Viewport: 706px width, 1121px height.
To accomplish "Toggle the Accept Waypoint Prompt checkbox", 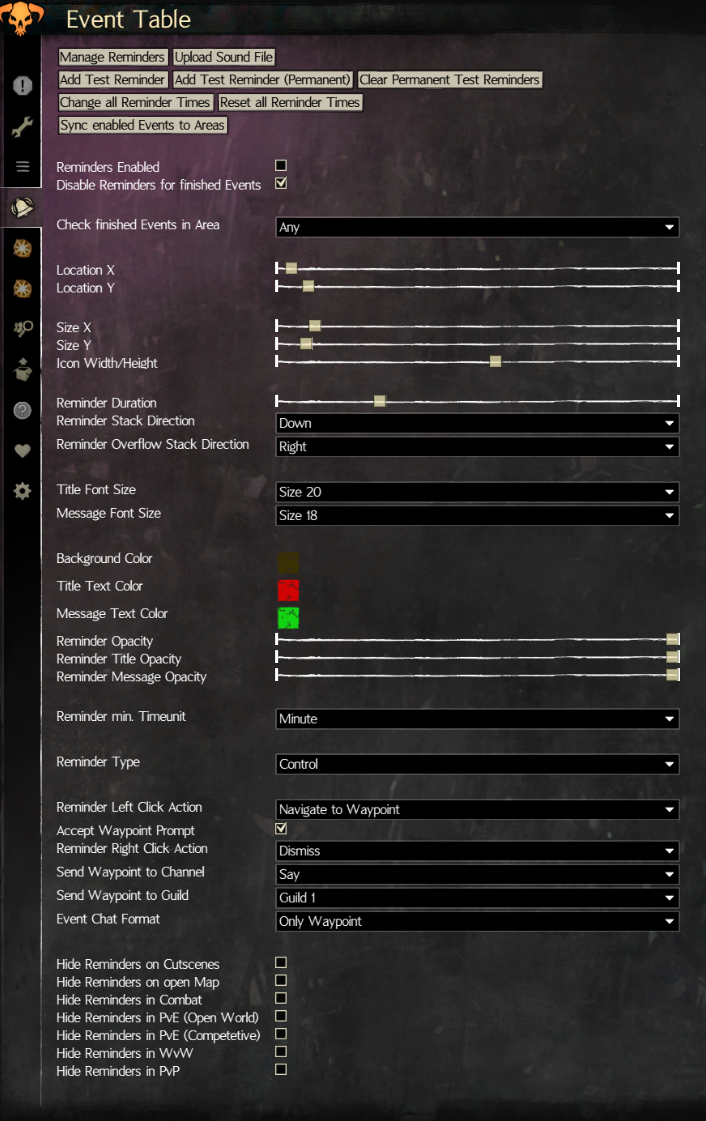I will click(x=281, y=829).
